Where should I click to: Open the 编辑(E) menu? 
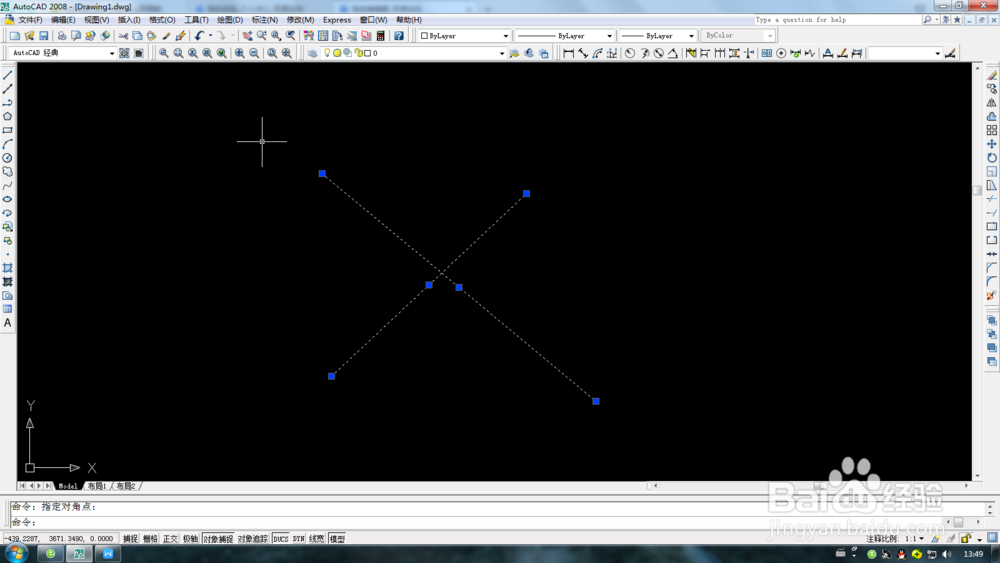coord(63,20)
